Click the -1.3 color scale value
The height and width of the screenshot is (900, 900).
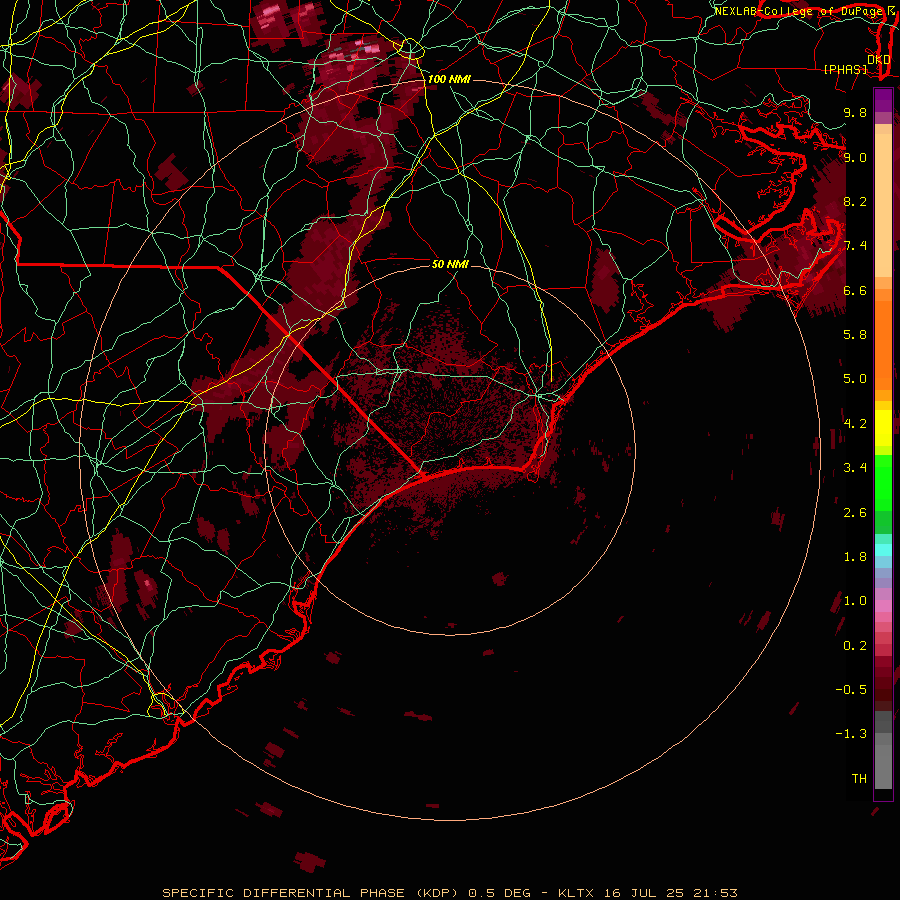(x=851, y=734)
